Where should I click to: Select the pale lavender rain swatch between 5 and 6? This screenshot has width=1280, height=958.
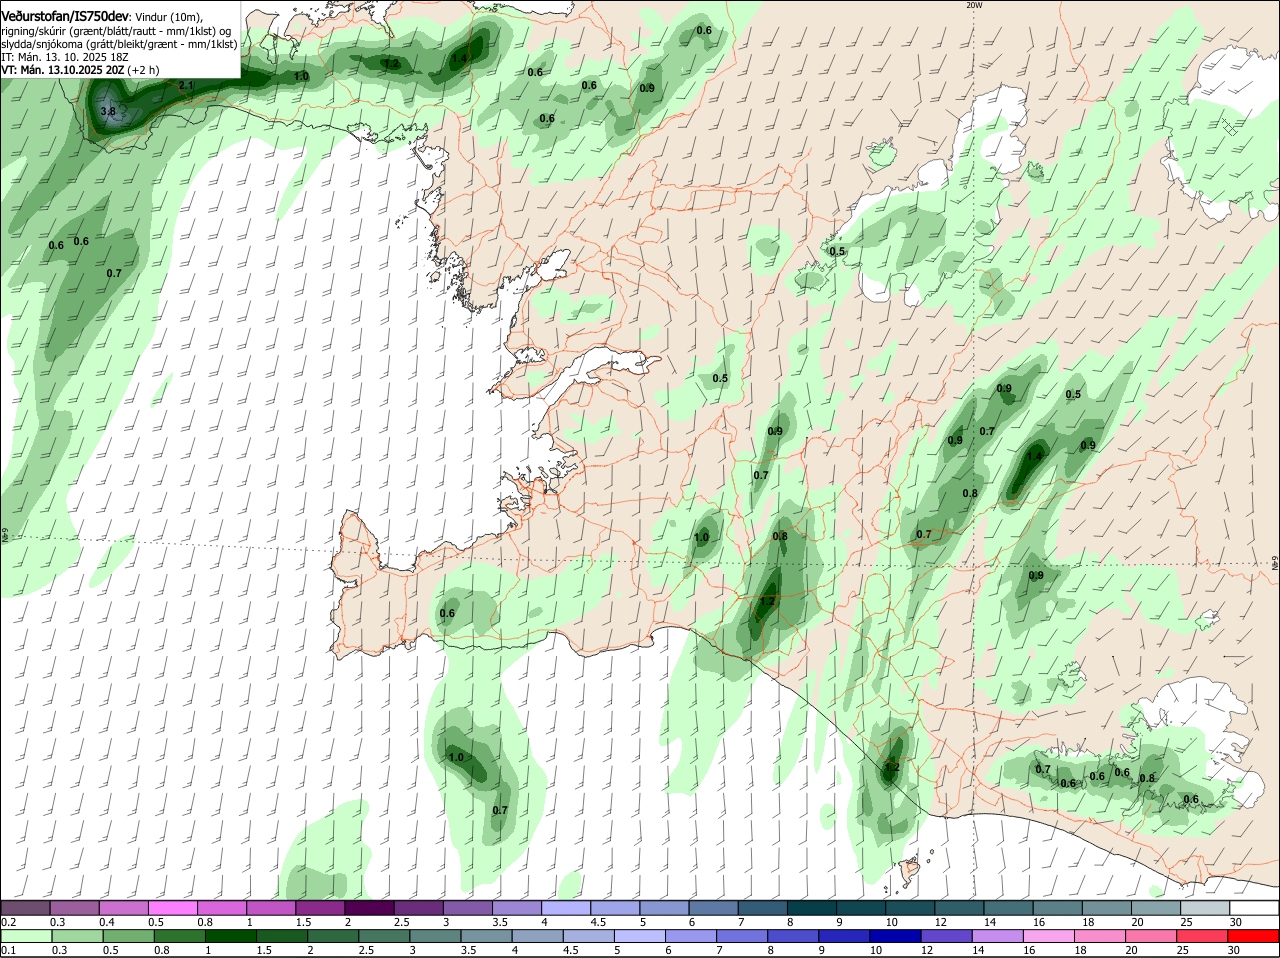640,937
